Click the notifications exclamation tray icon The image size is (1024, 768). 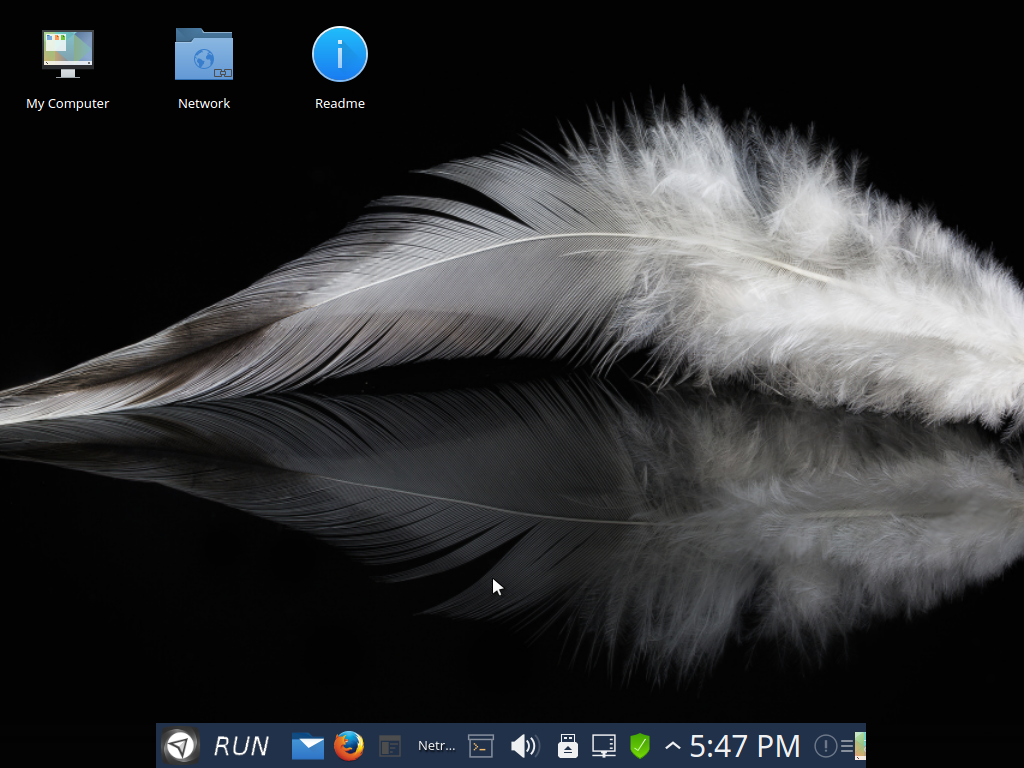click(825, 746)
